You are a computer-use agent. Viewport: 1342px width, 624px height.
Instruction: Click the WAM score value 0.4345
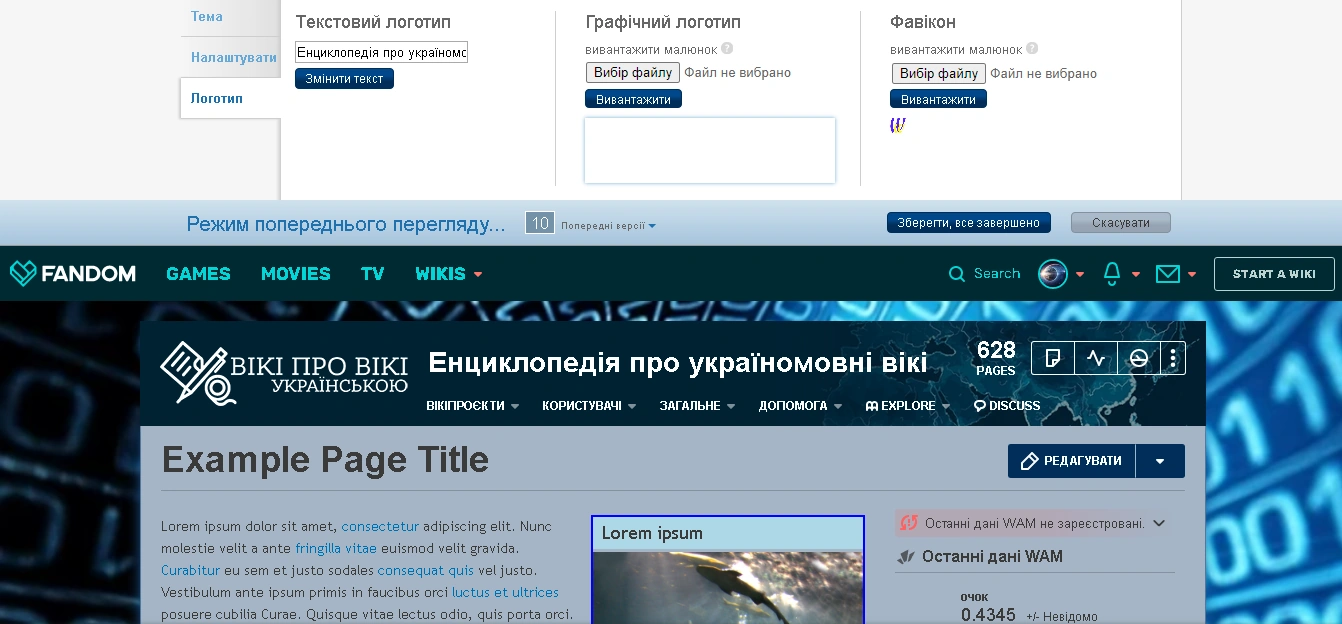988,615
